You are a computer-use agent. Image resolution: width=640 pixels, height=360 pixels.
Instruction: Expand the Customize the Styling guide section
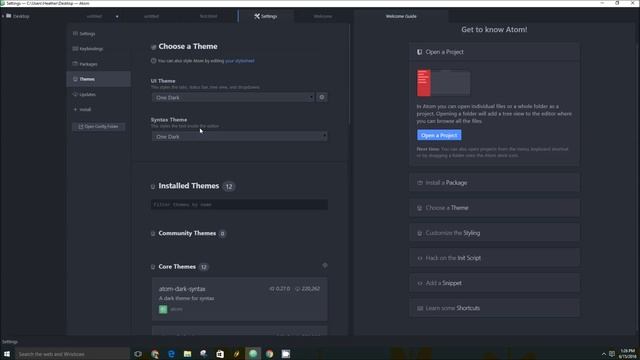(494, 233)
